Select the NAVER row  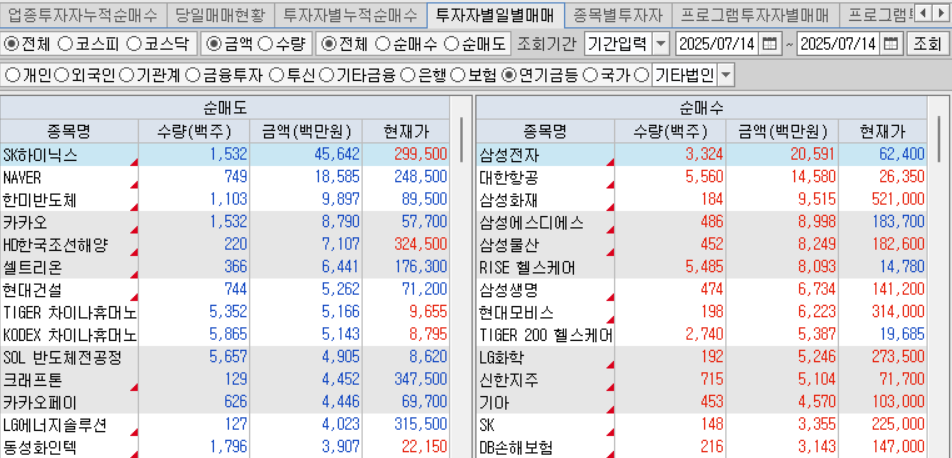click(225, 177)
